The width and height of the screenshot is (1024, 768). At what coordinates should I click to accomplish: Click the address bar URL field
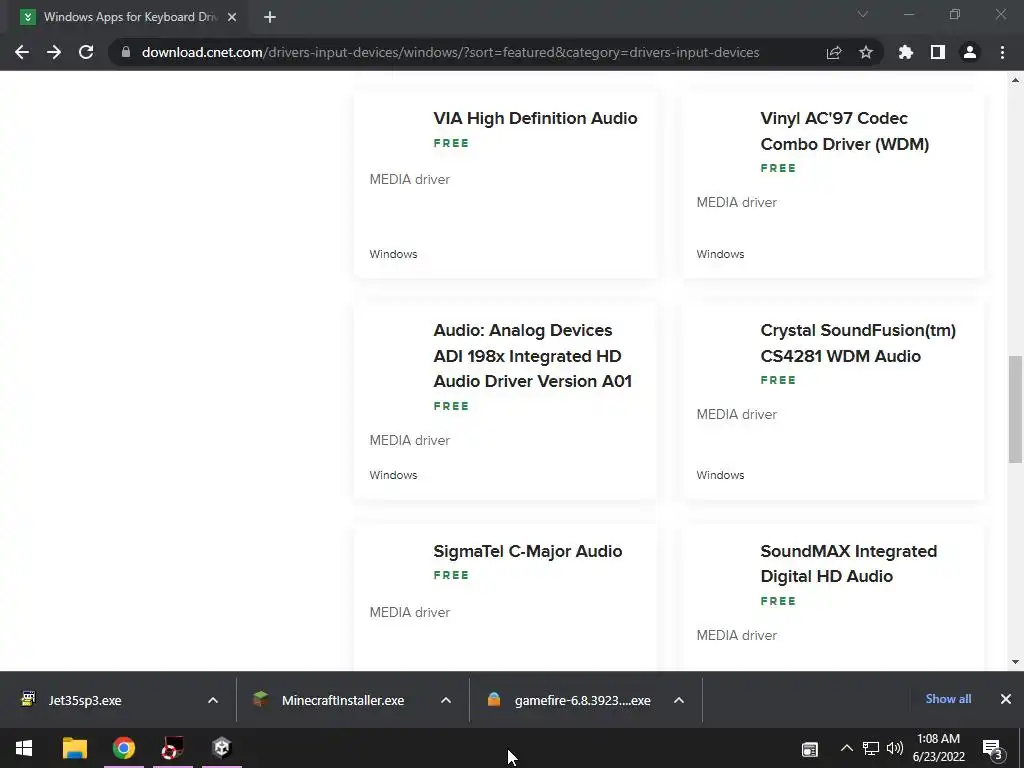point(450,52)
